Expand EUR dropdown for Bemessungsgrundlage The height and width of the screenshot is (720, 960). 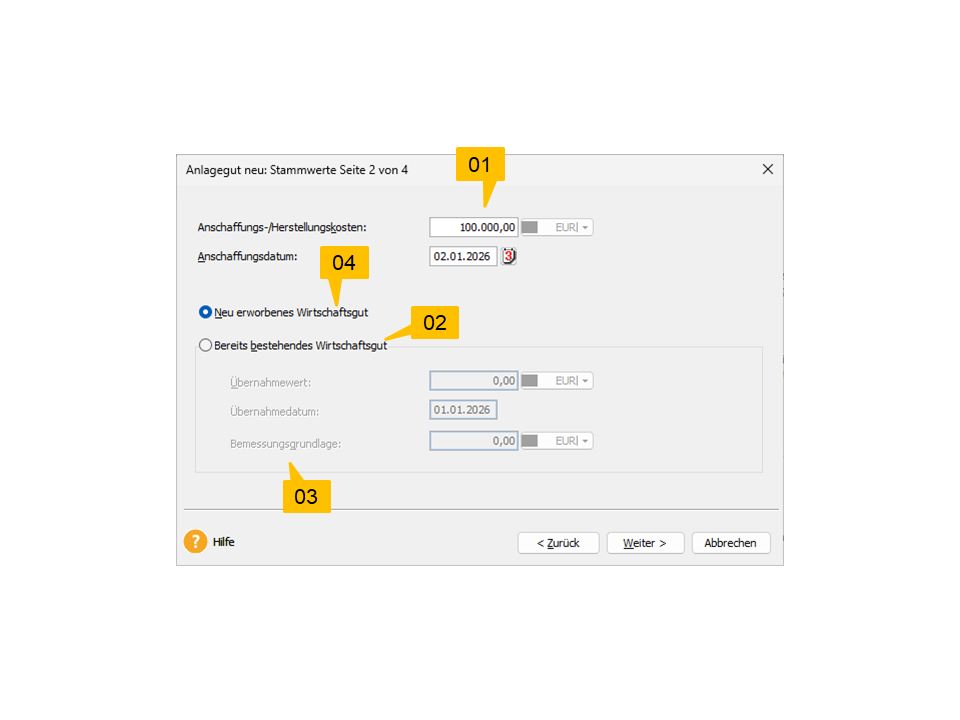(x=585, y=440)
